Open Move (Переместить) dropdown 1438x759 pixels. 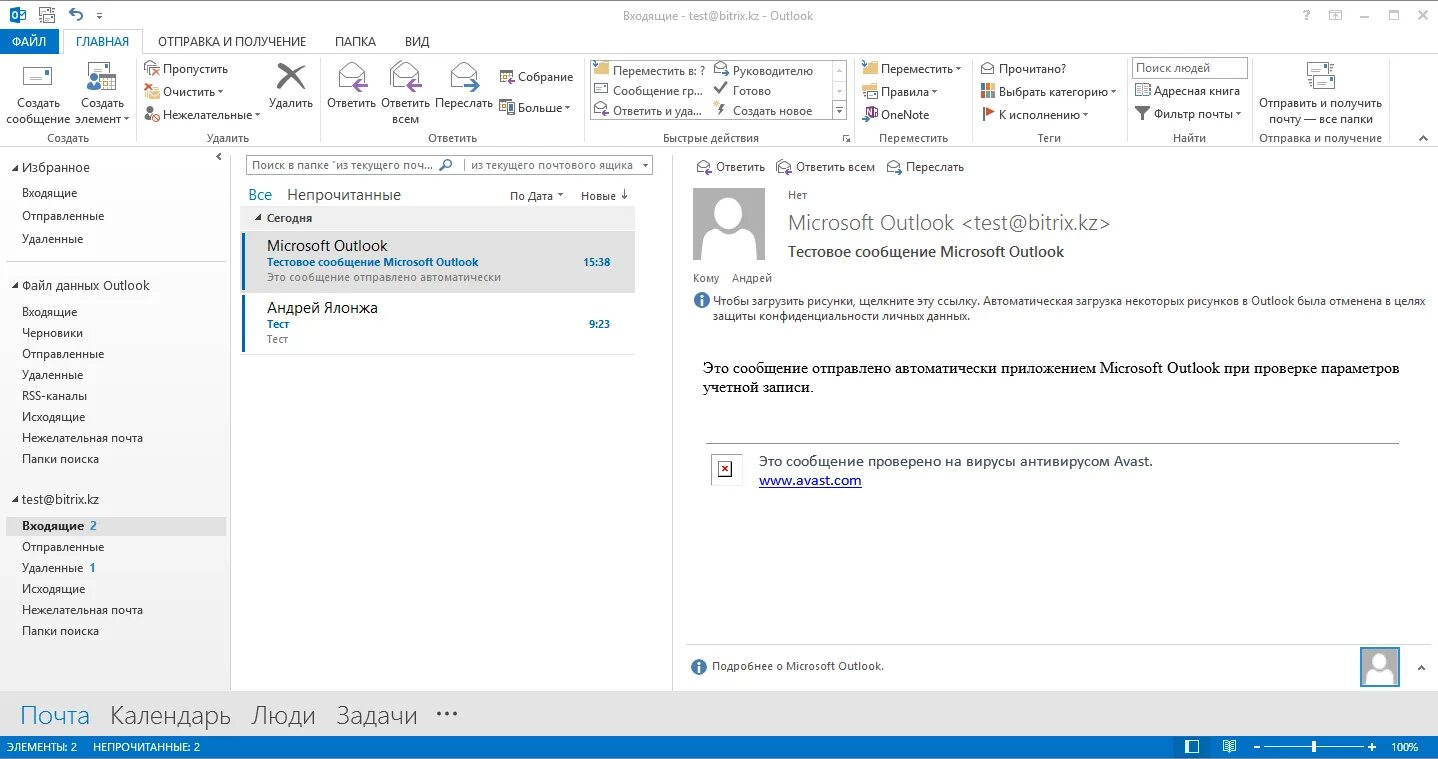[x=911, y=69]
